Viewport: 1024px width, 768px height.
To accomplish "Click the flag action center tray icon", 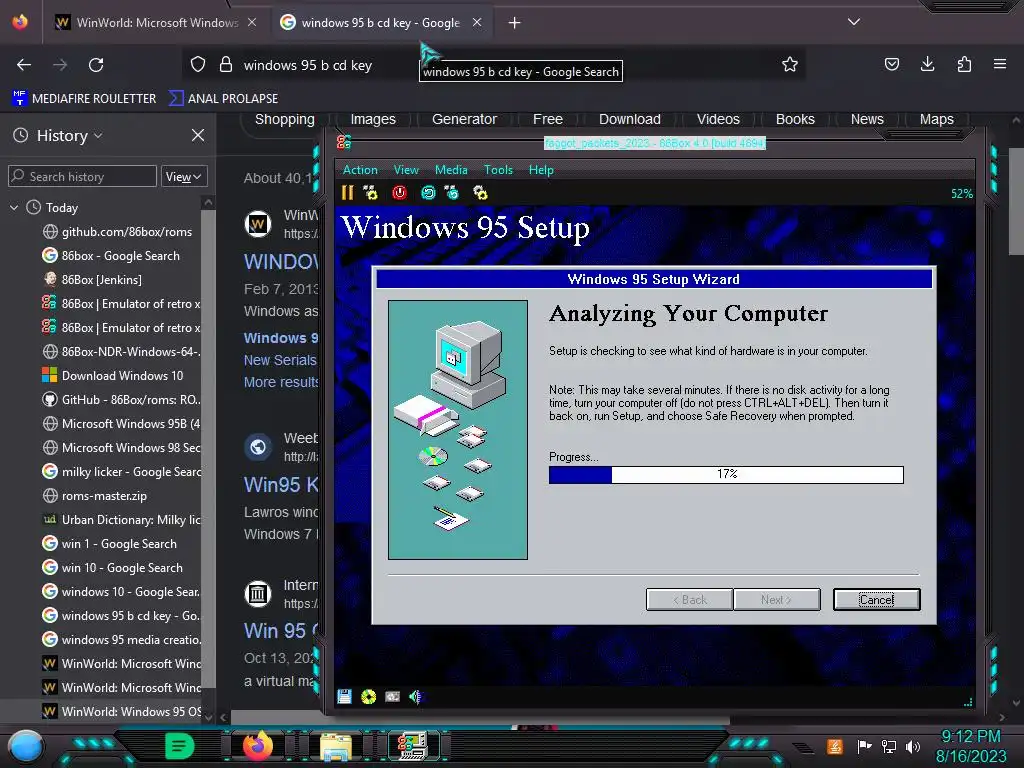I will [x=864, y=746].
